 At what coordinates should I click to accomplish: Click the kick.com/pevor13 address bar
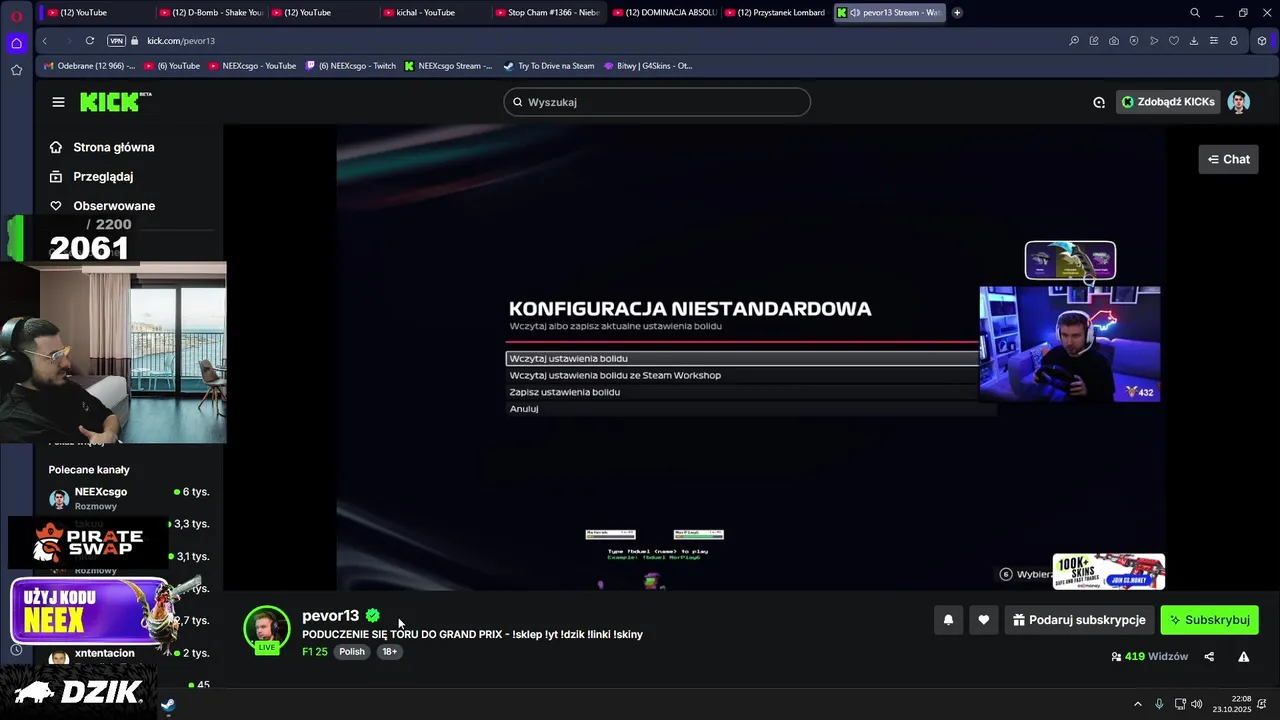pos(180,41)
